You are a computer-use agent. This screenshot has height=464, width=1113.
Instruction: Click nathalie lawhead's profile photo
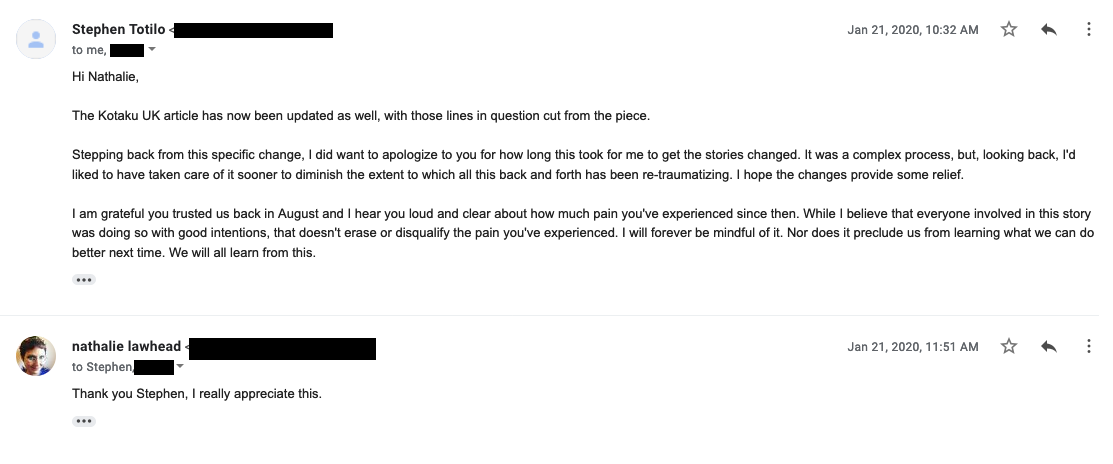click(x=36, y=356)
